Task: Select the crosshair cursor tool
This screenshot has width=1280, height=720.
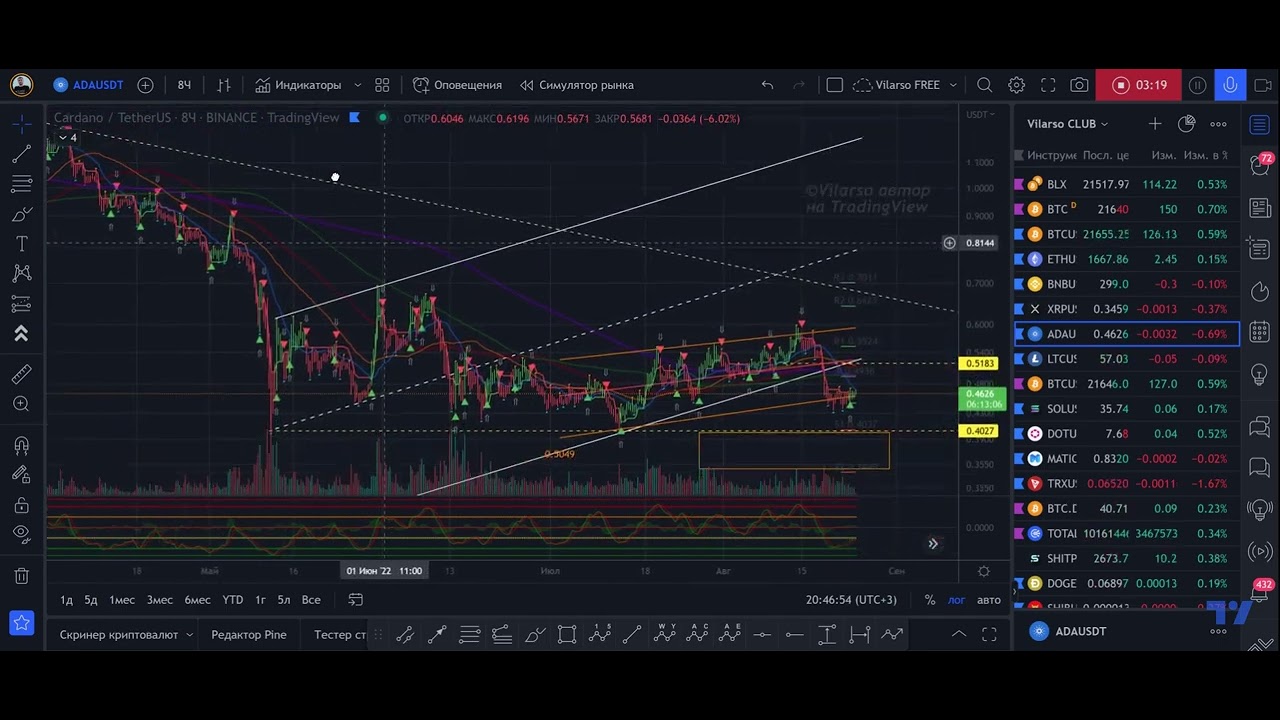Action: [21, 124]
